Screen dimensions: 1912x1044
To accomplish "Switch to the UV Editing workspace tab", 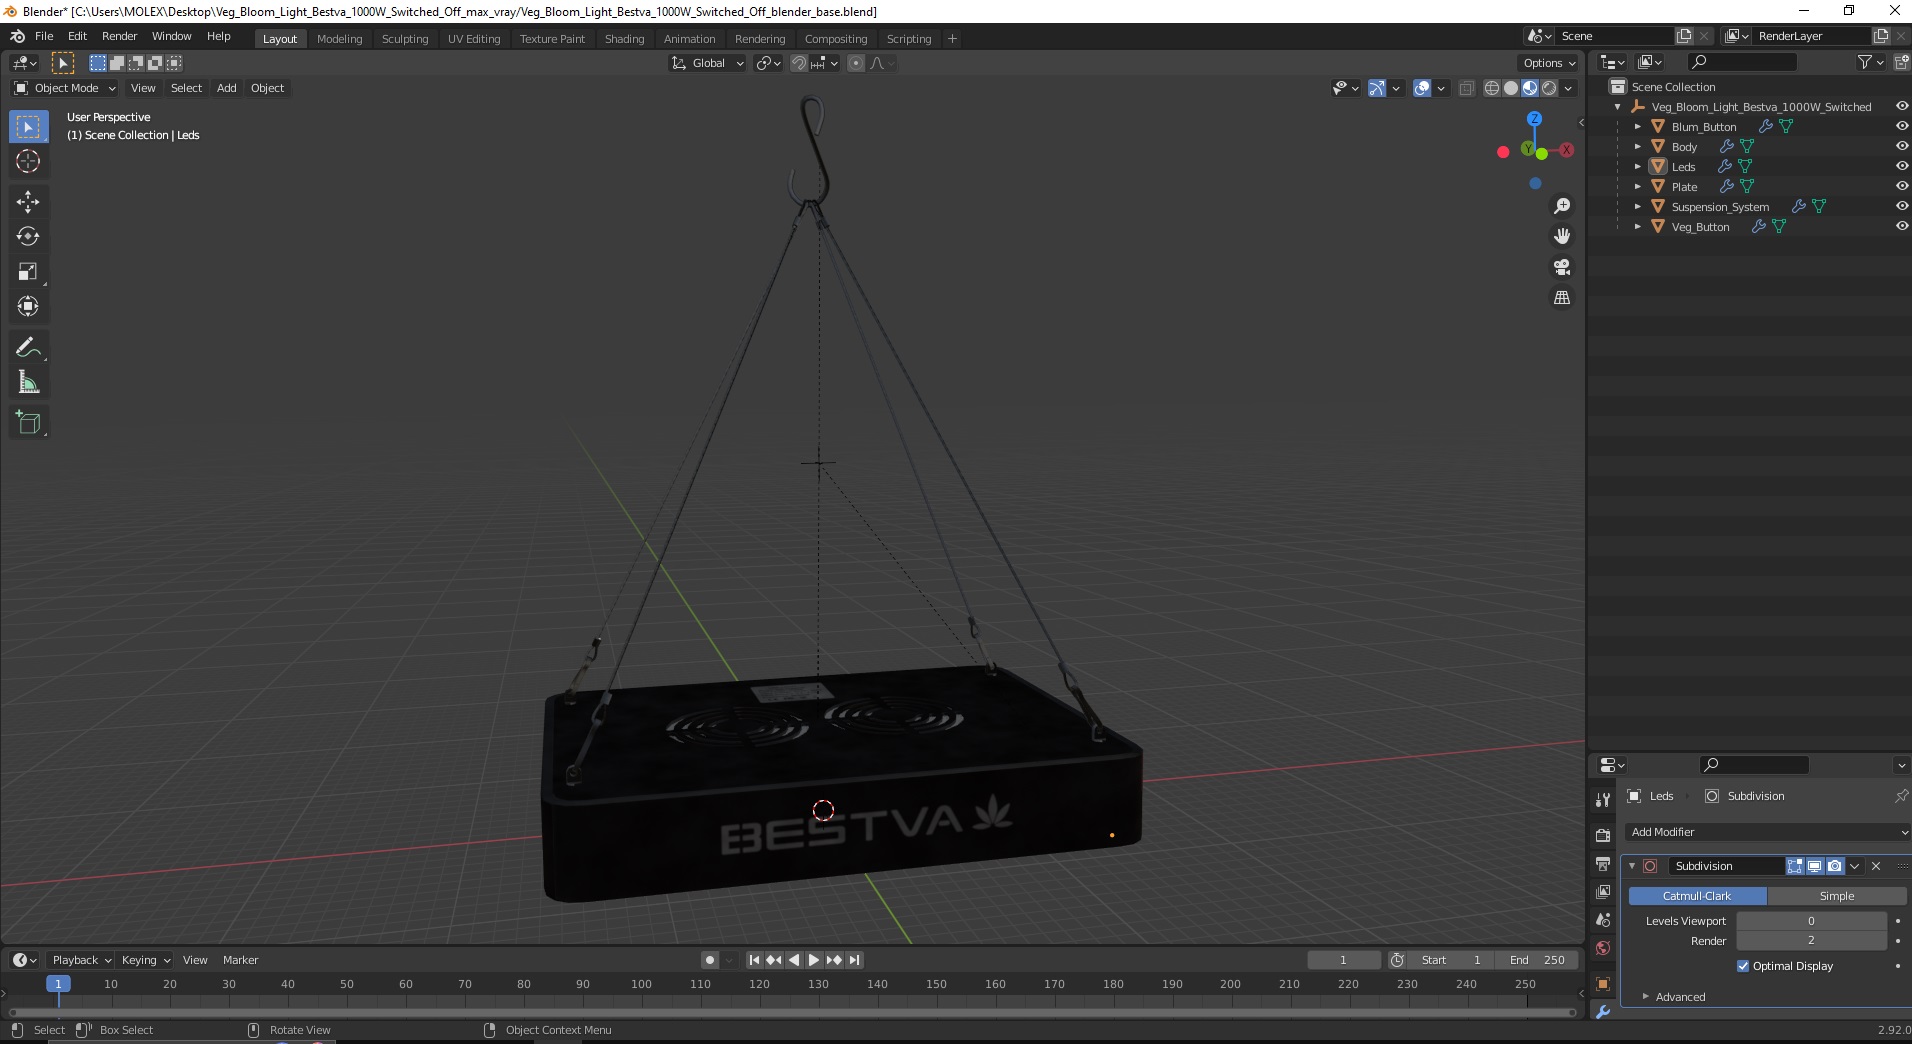I will [474, 39].
